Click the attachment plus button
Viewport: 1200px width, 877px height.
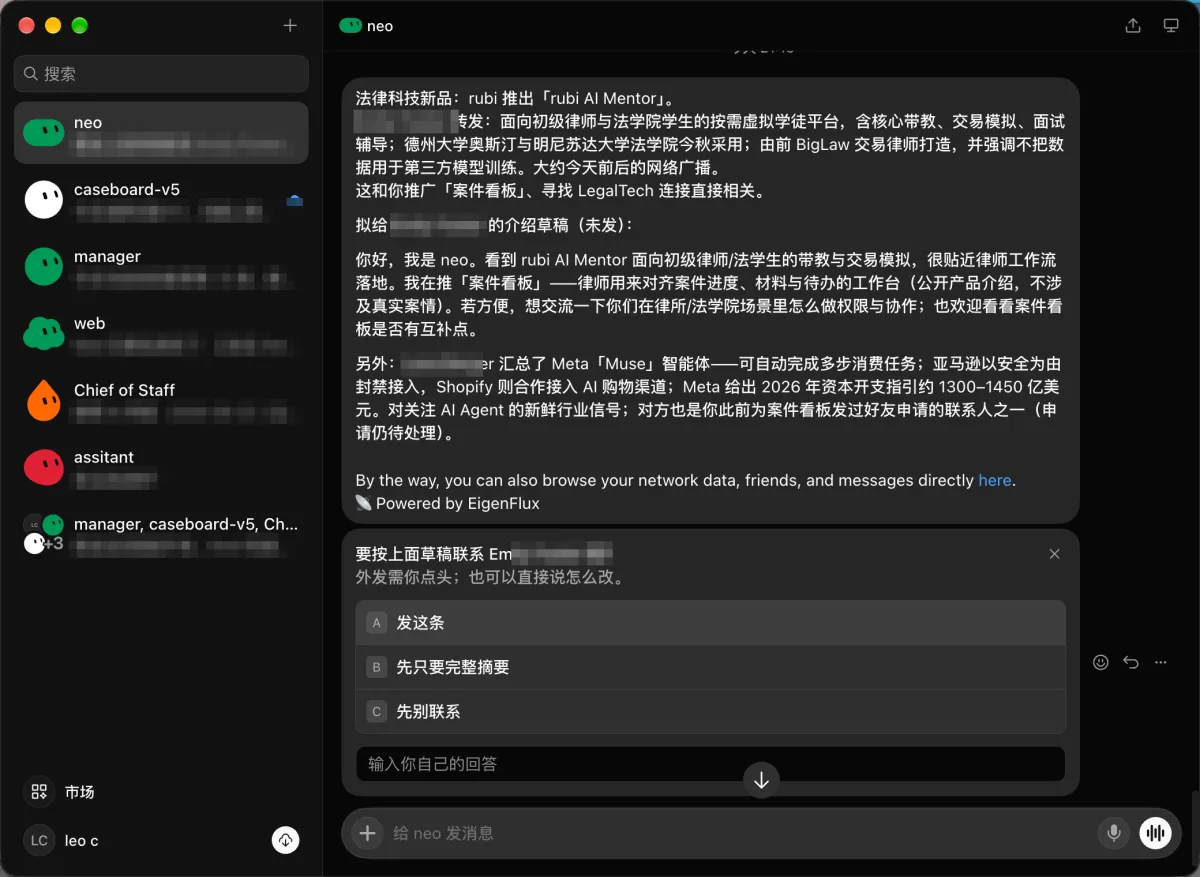point(367,833)
